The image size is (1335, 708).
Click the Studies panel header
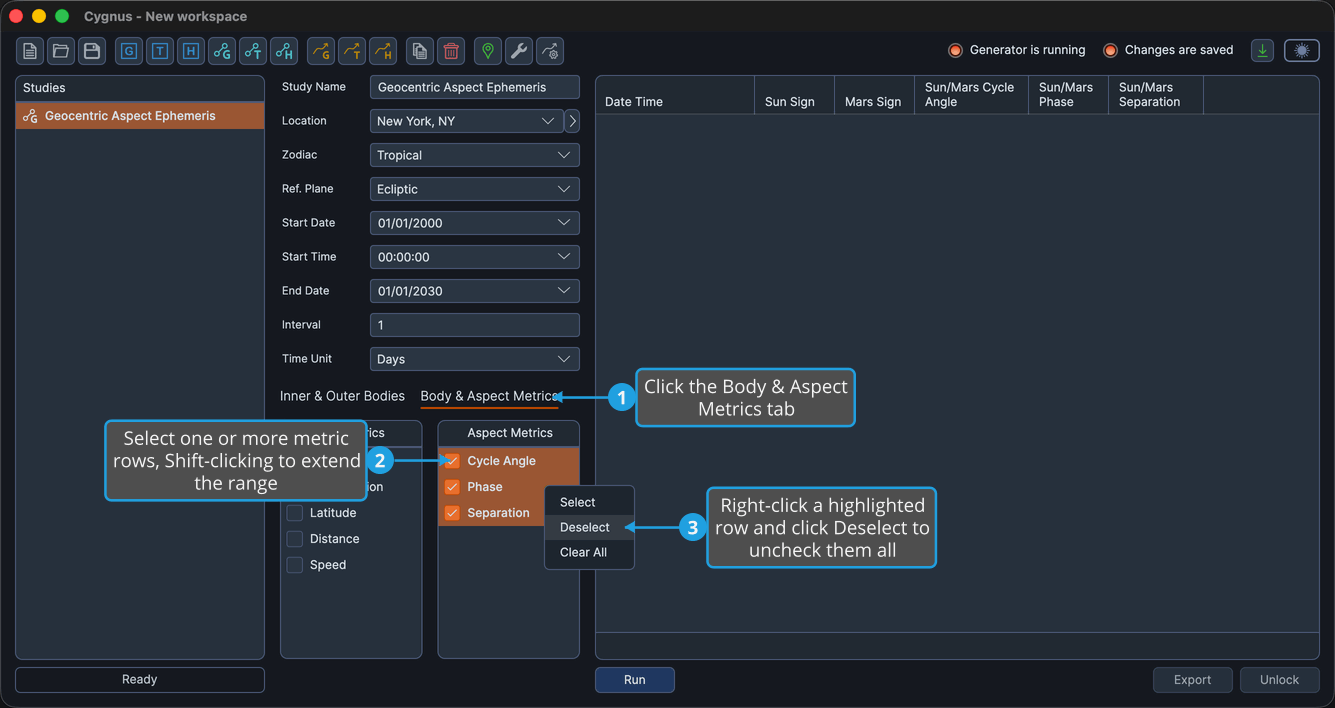(x=140, y=88)
